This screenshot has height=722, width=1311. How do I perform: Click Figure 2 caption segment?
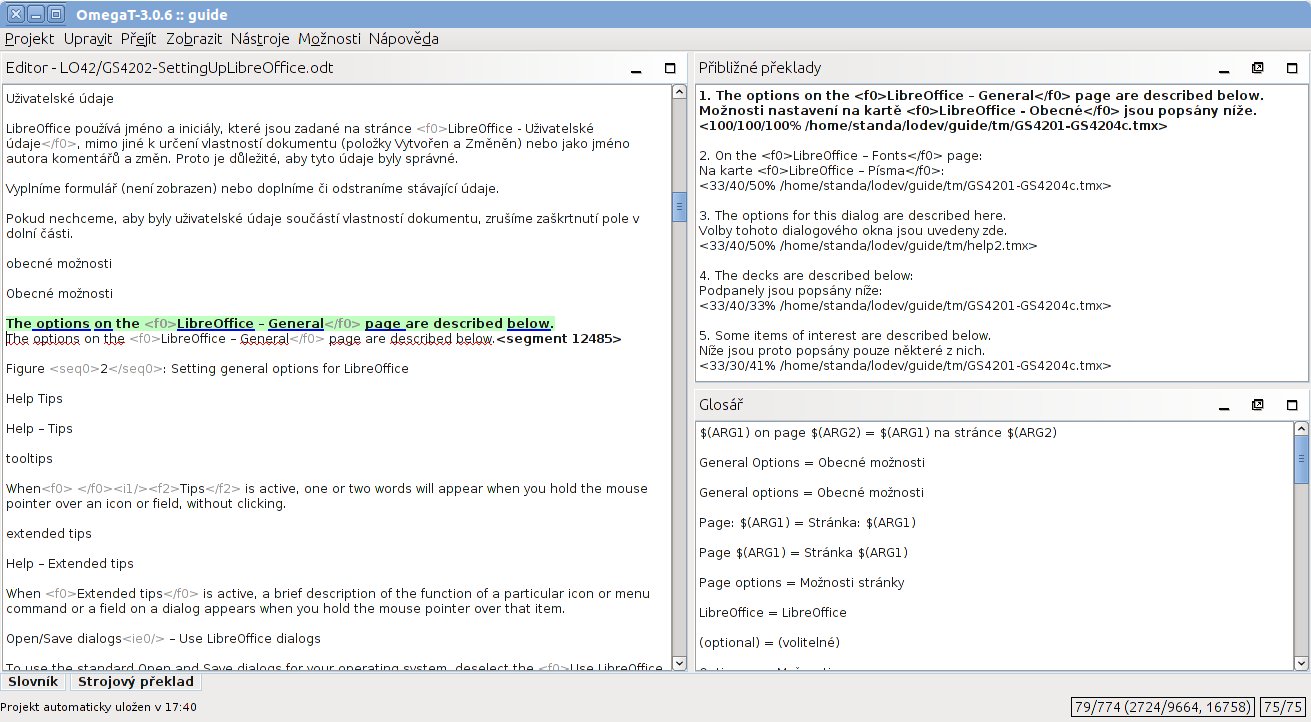[x=207, y=368]
